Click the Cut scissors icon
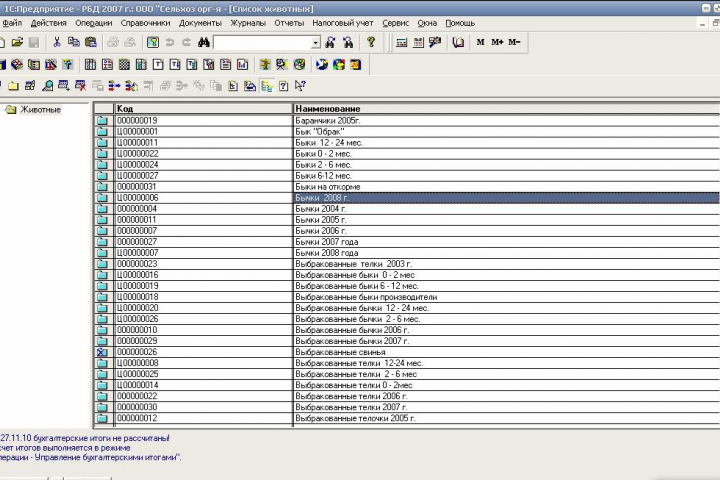Viewport: 720px width, 480px height. [57, 42]
